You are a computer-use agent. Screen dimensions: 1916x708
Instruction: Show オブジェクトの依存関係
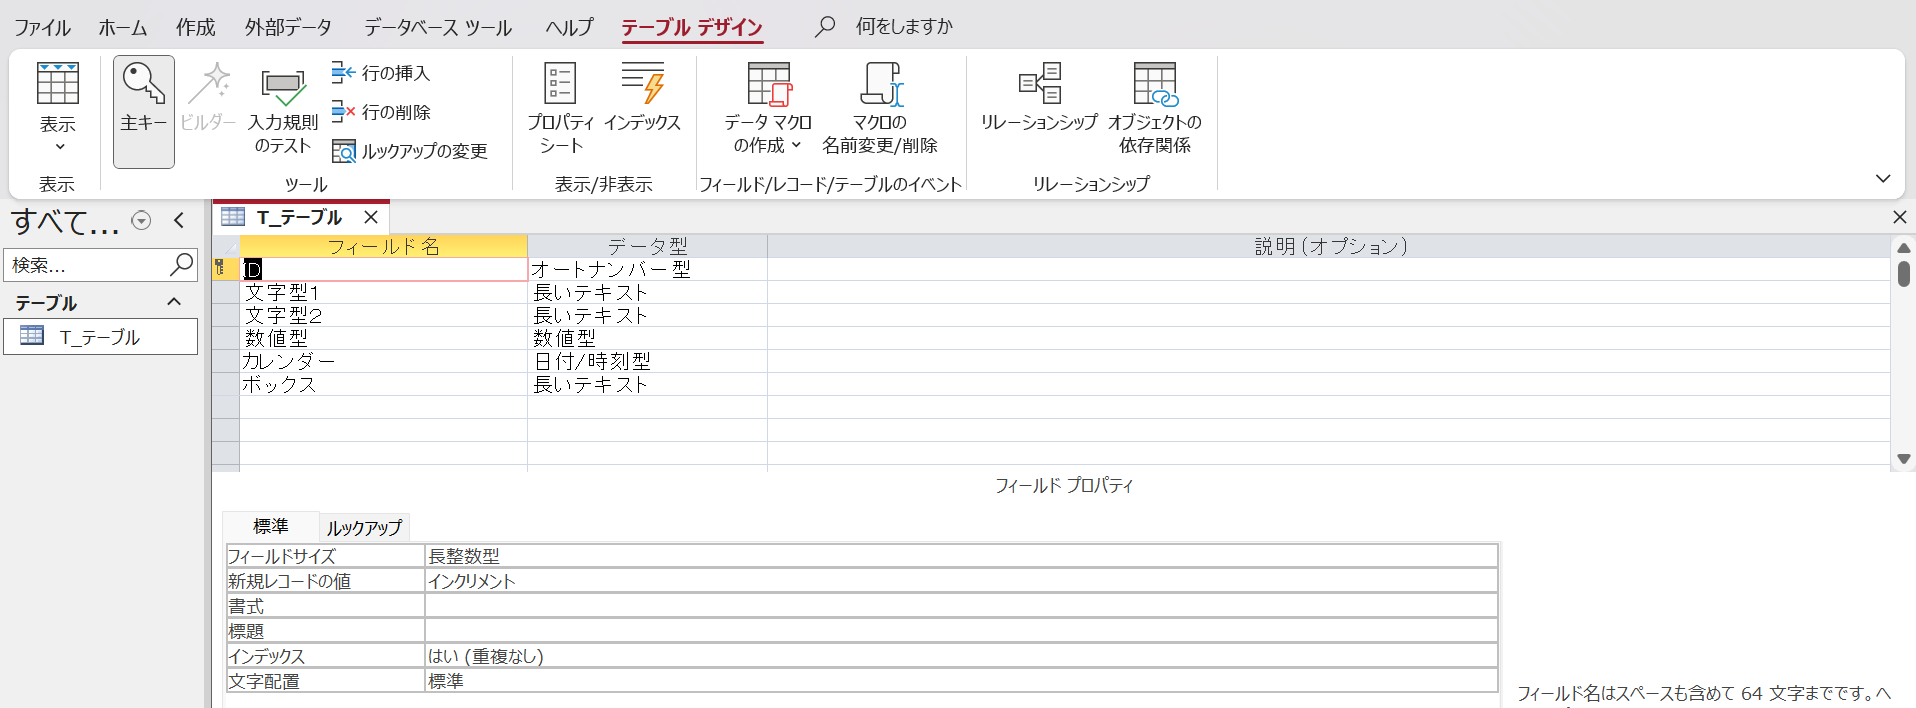coord(1155,109)
